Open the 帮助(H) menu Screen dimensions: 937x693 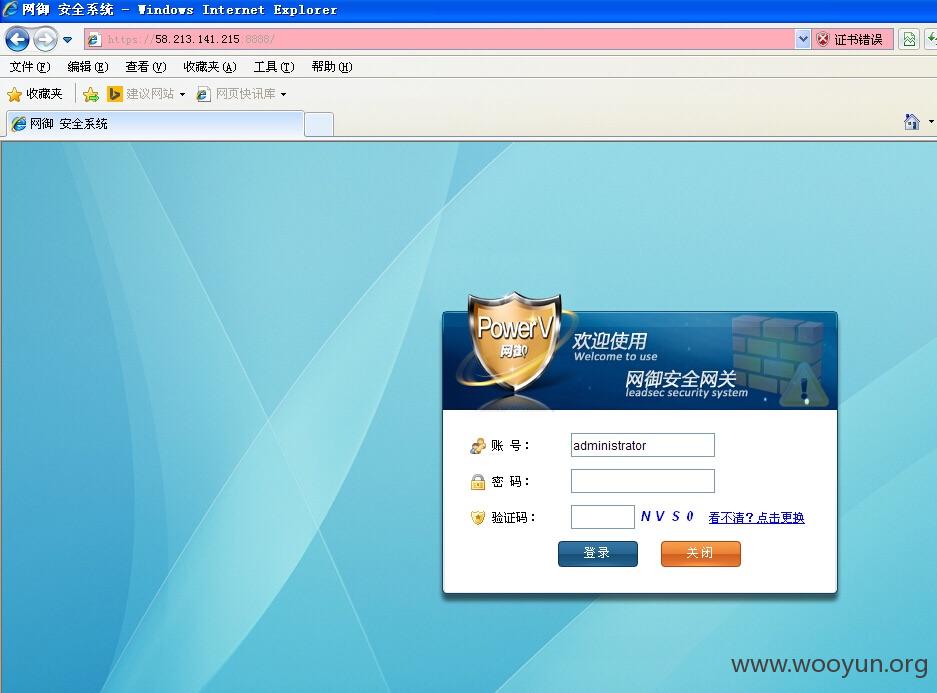coord(332,67)
